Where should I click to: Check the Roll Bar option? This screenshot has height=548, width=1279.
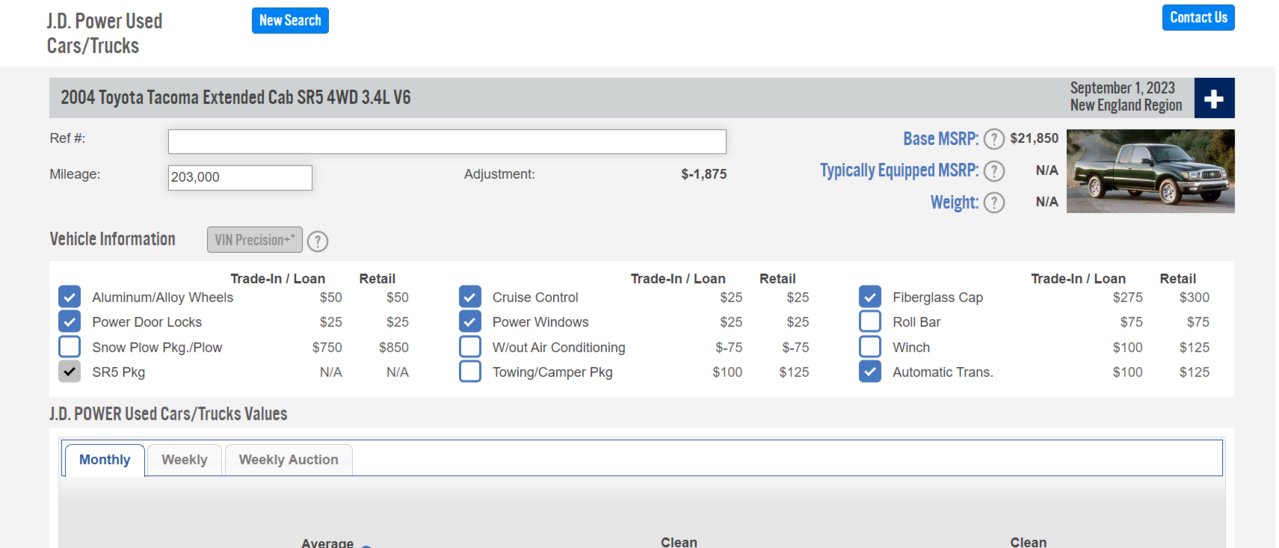870,322
